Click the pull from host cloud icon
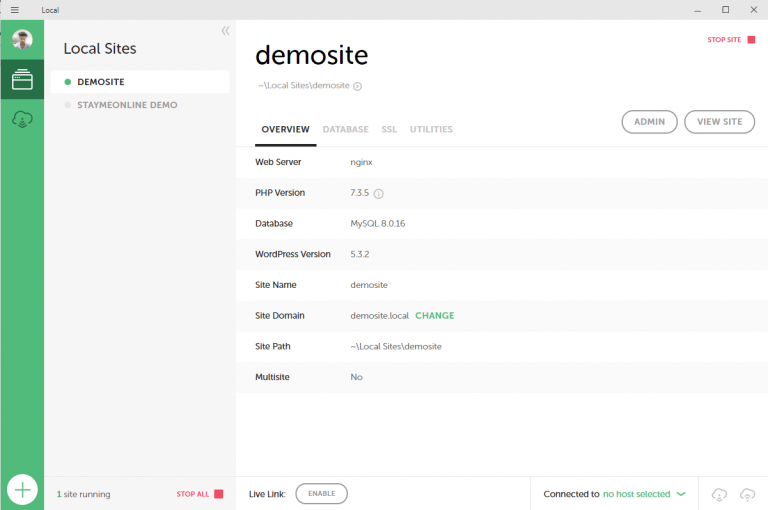Image resolution: width=768 pixels, height=510 pixels. point(719,494)
